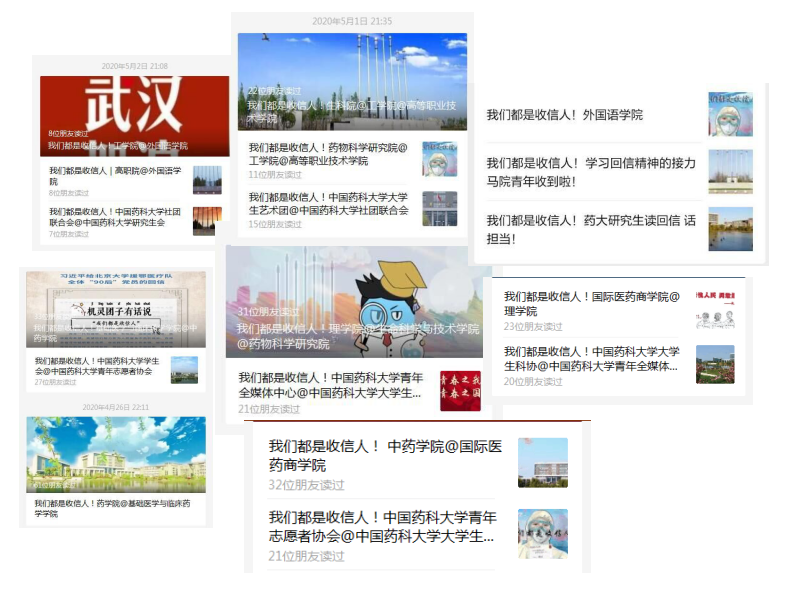
Task: Click thumbnail beside bottom 青年志愿者协会 article
Action: coord(542,533)
